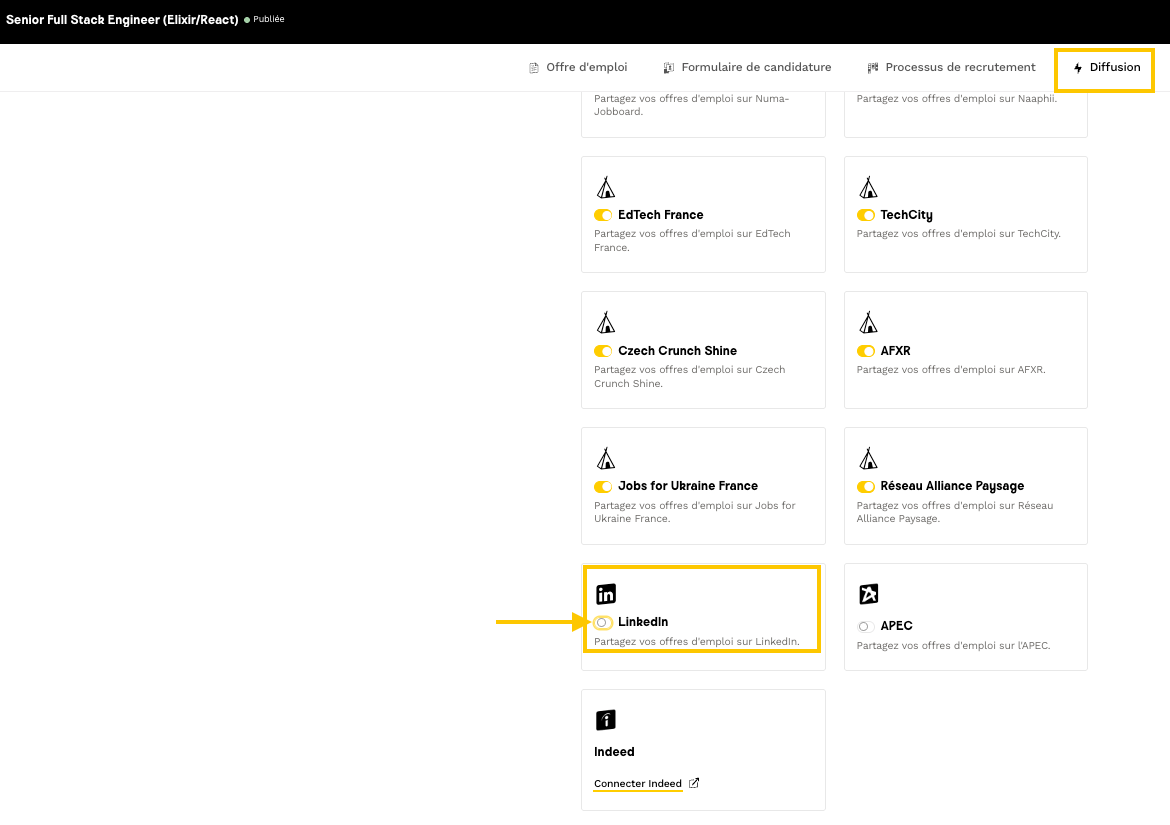Open the Processus de recrutement tab

[951, 68]
